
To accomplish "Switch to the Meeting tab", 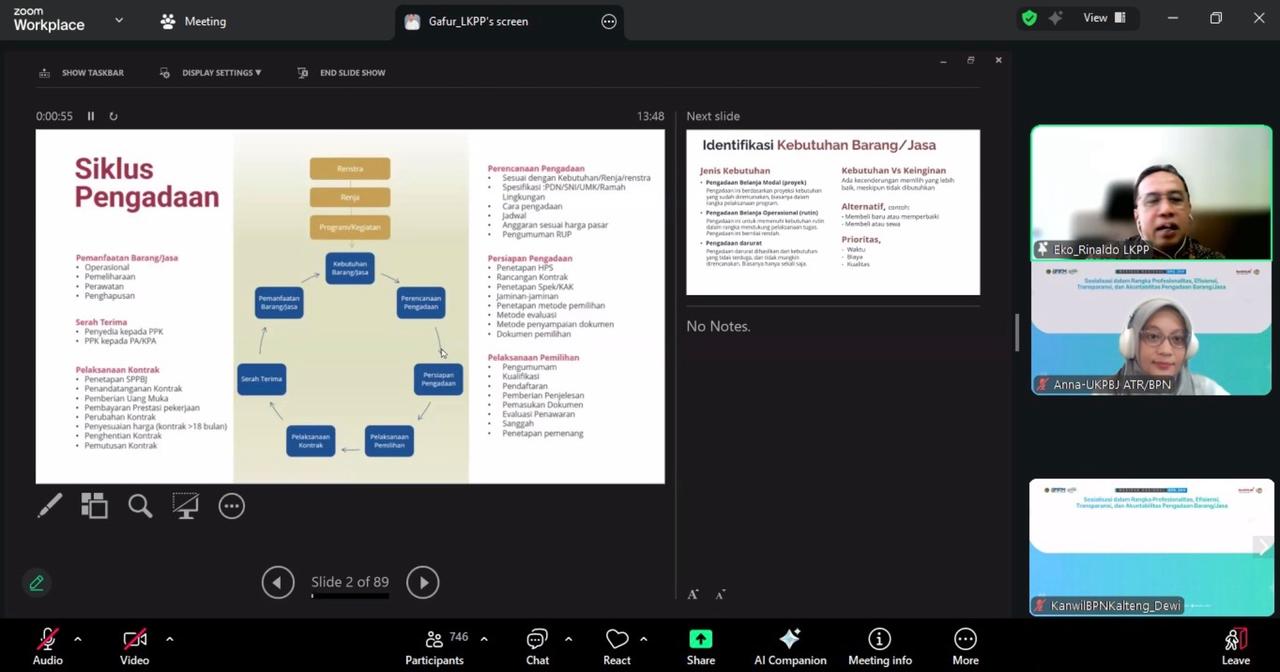I will click(x=194, y=21).
